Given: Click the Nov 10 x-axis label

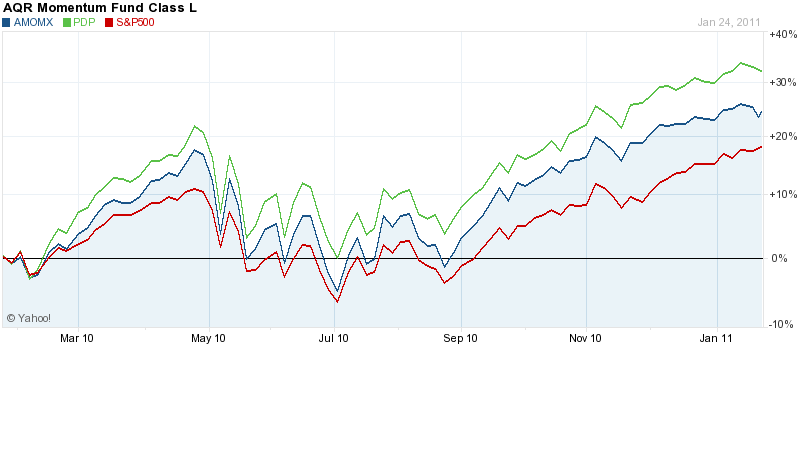Looking at the screenshot, I should [586, 339].
